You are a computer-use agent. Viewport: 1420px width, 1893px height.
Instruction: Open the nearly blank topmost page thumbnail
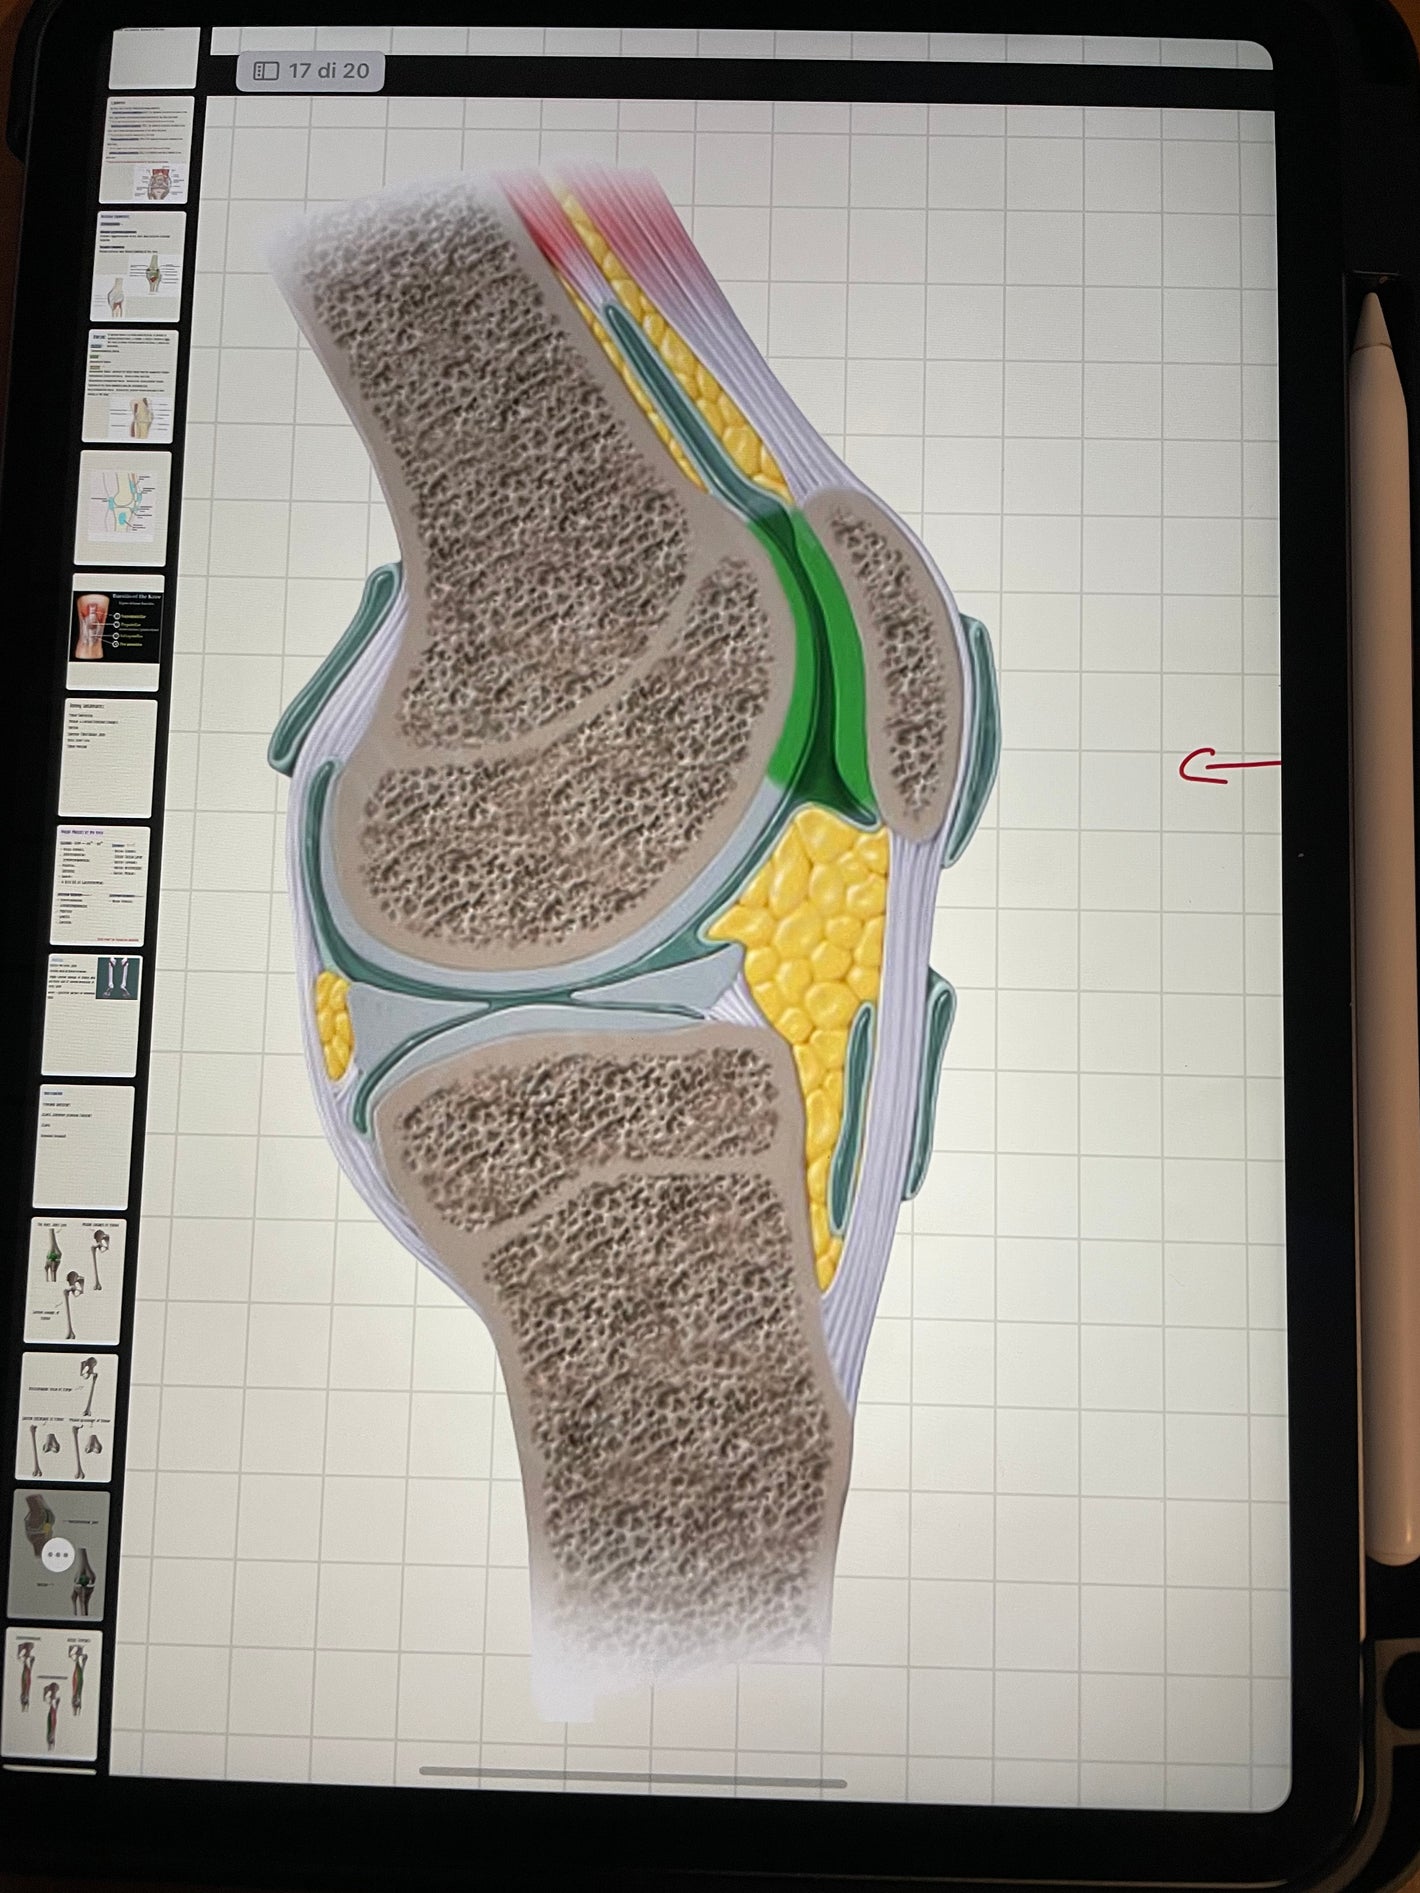[x=154, y=60]
